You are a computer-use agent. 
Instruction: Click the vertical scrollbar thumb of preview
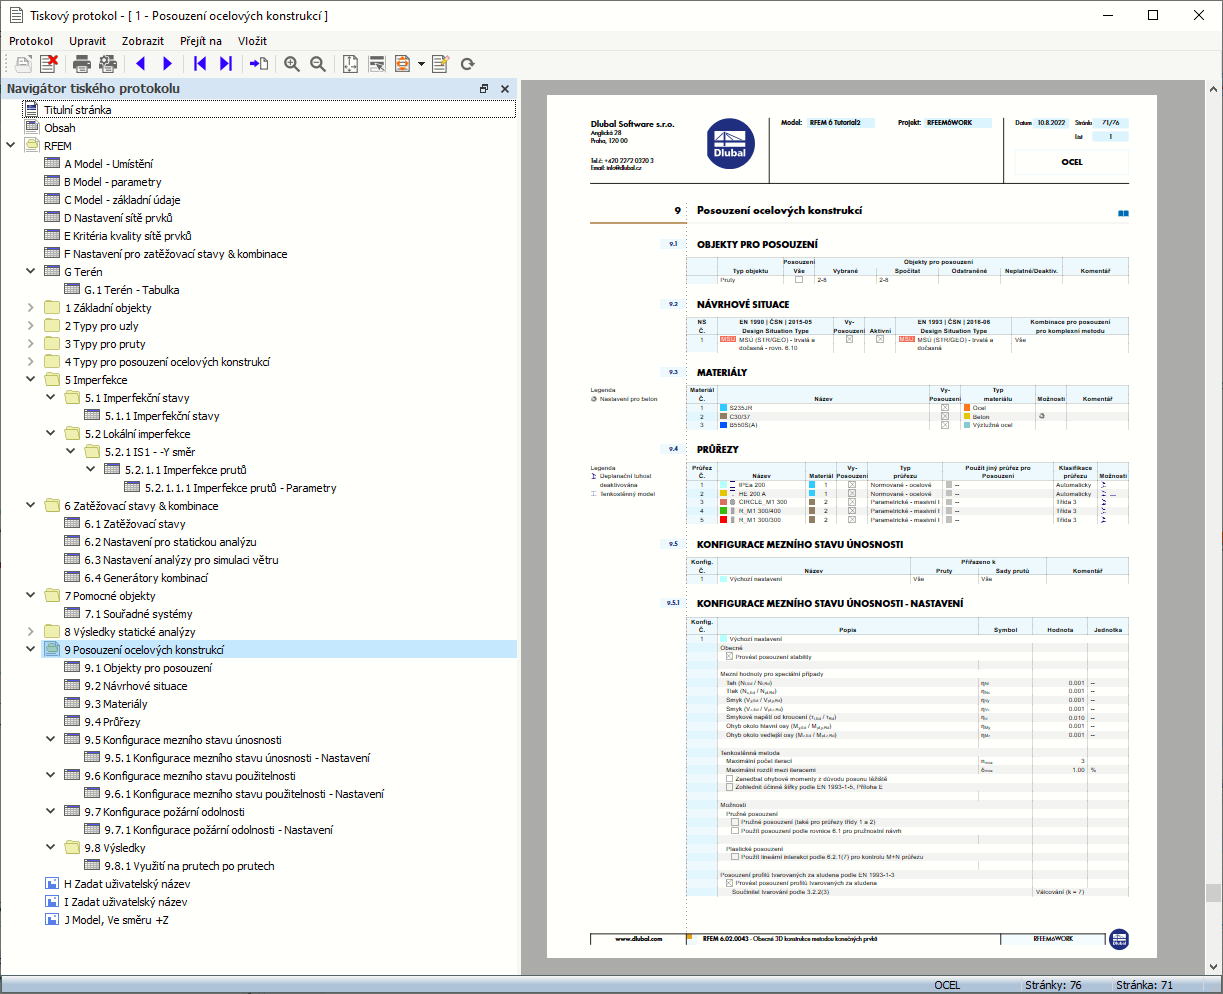[x=1213, y=893]
